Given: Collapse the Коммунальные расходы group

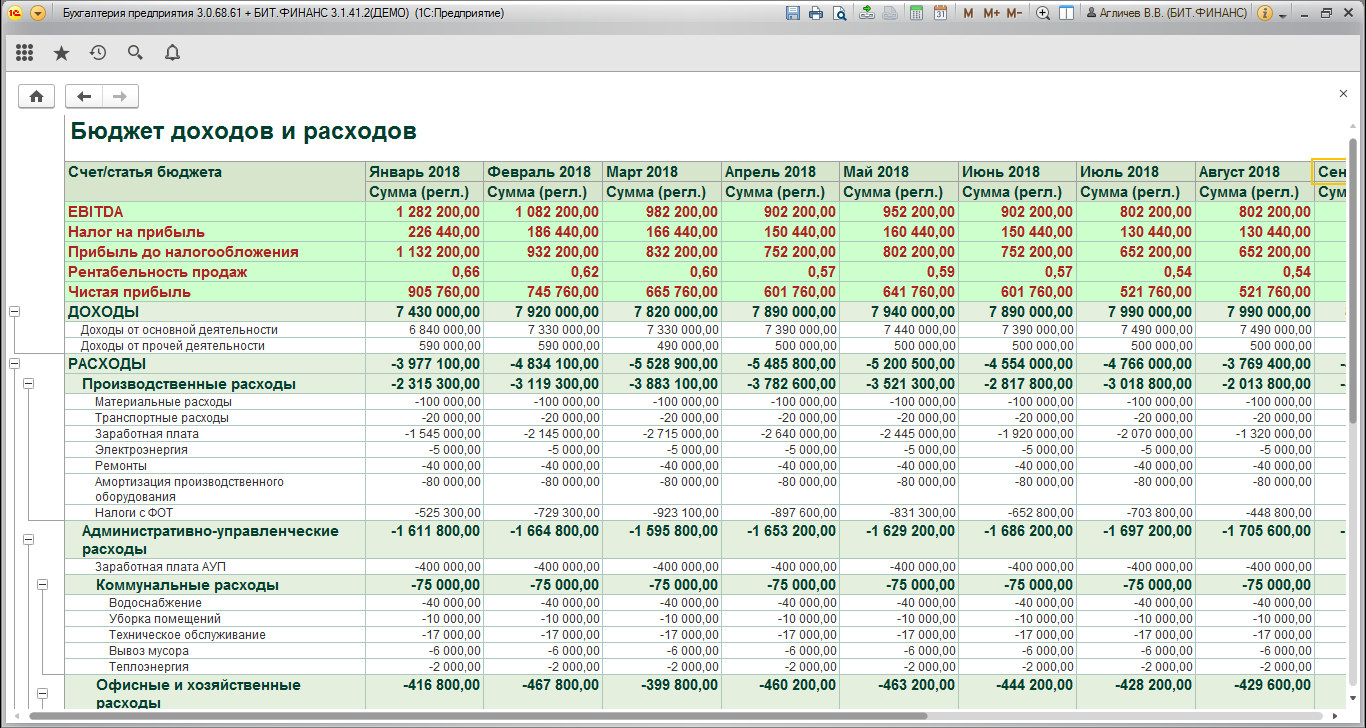Looking at the screenshot, I should click(x=42, y=585).
